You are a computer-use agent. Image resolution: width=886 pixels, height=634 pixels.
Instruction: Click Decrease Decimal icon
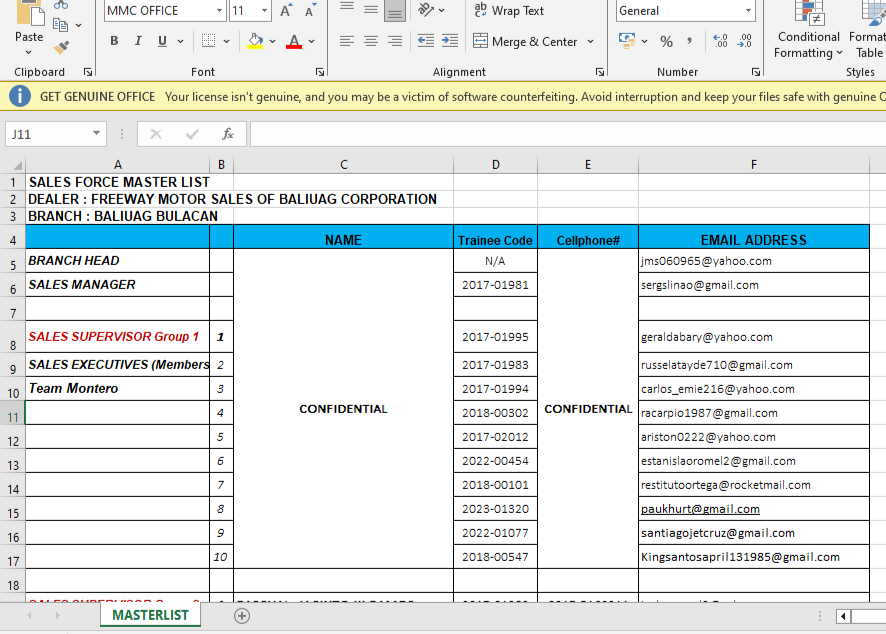[745, 41]
